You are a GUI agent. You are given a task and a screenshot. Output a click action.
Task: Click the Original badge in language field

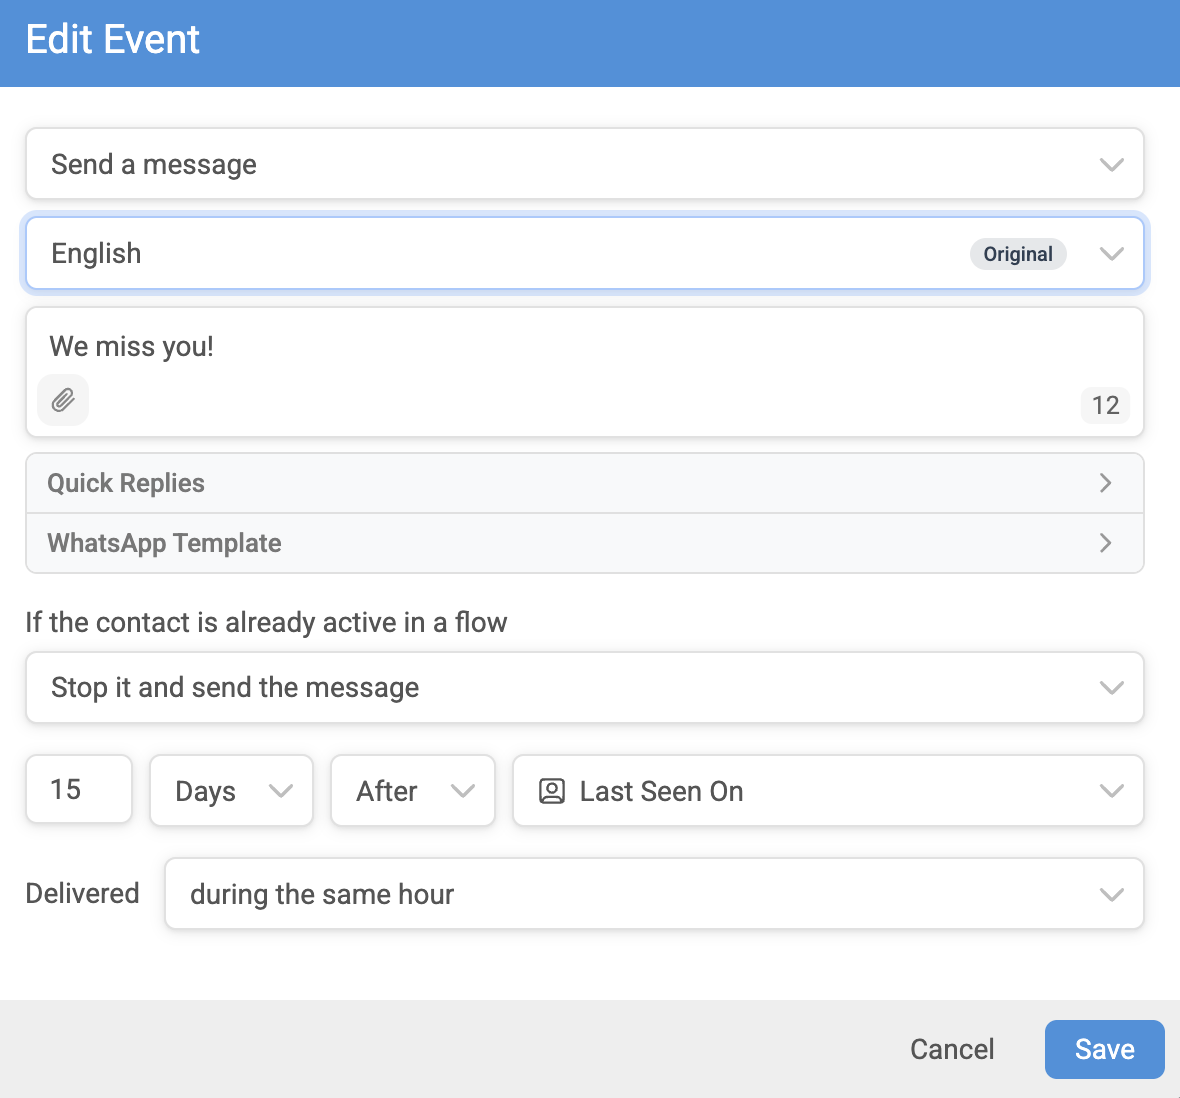(x=1017, y=254)
